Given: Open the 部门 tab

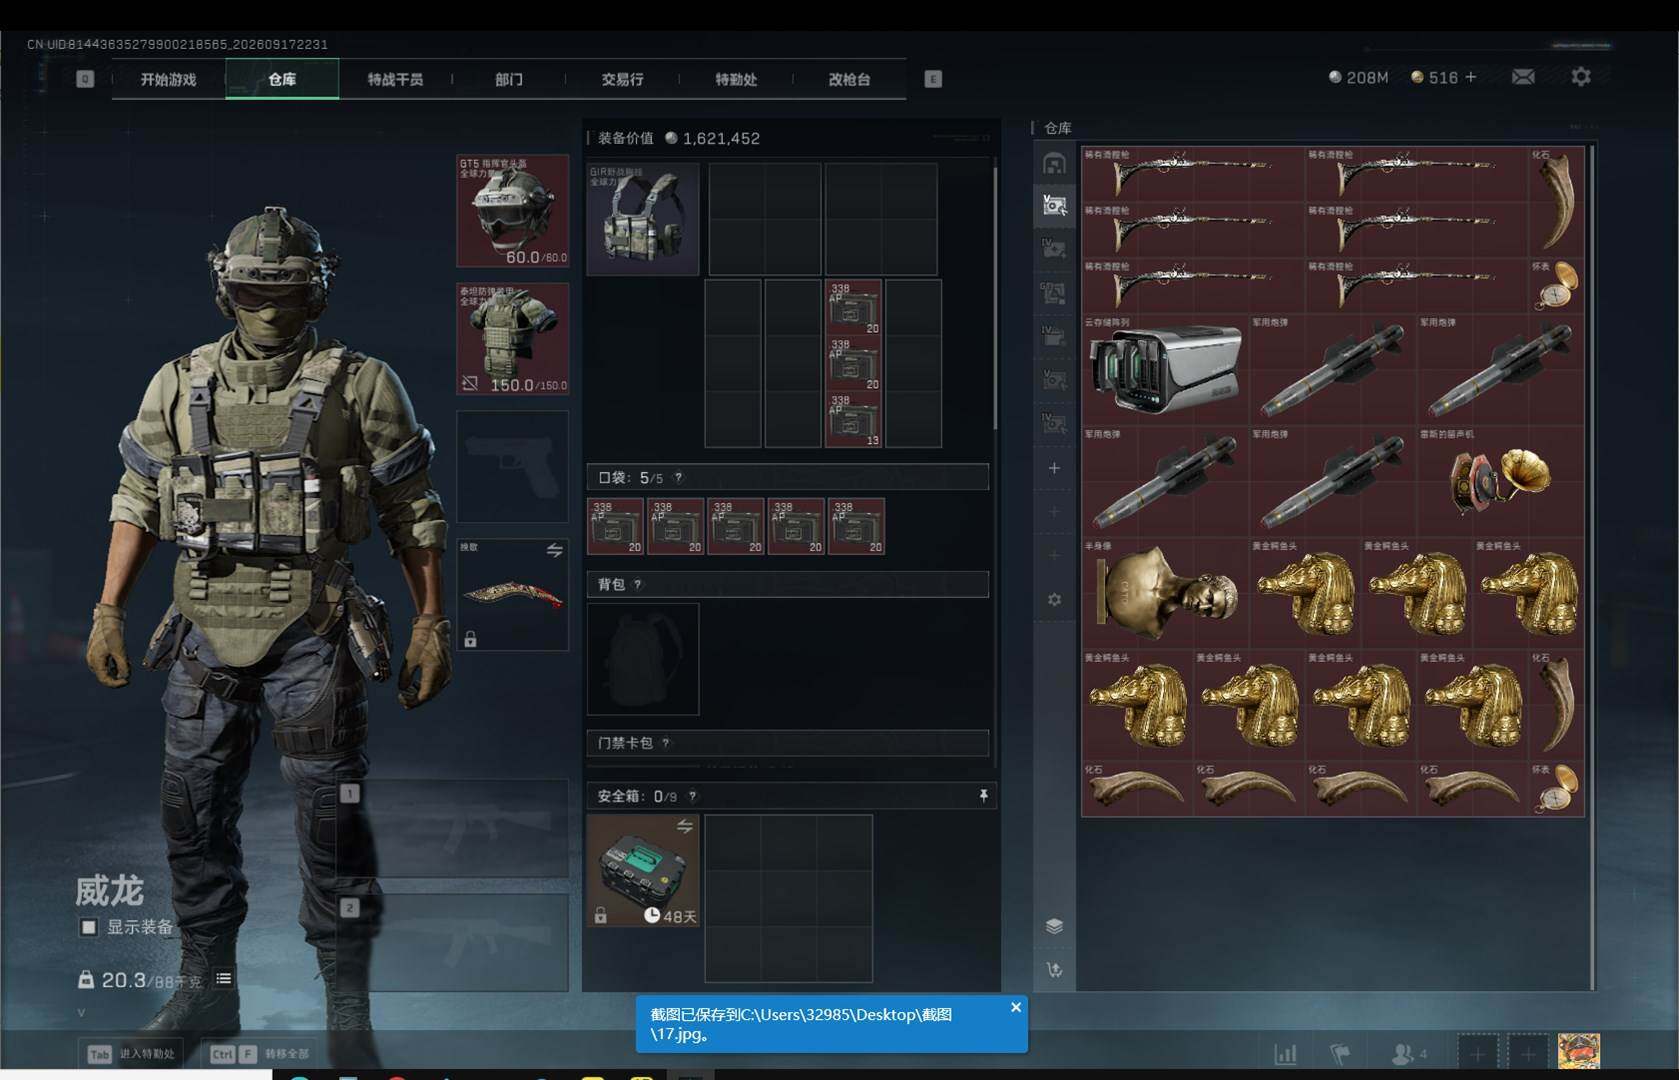Looking at the screenshot, I should click(x=508, y=79).
